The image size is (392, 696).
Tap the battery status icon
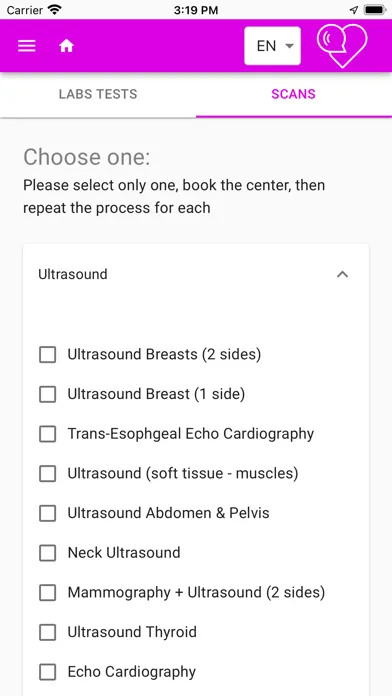(x=374, y=10)
